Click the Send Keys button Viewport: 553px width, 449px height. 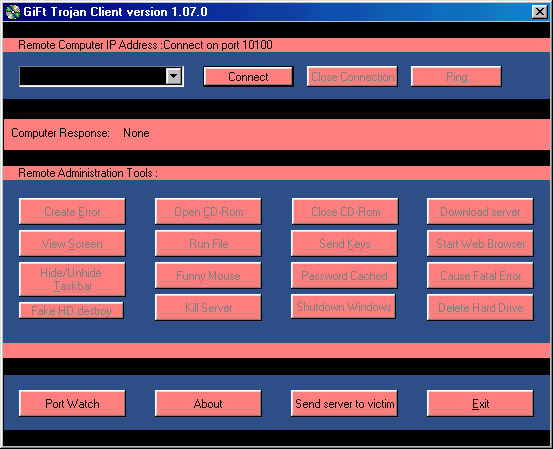pyautogui.click(x=344, y=244)
